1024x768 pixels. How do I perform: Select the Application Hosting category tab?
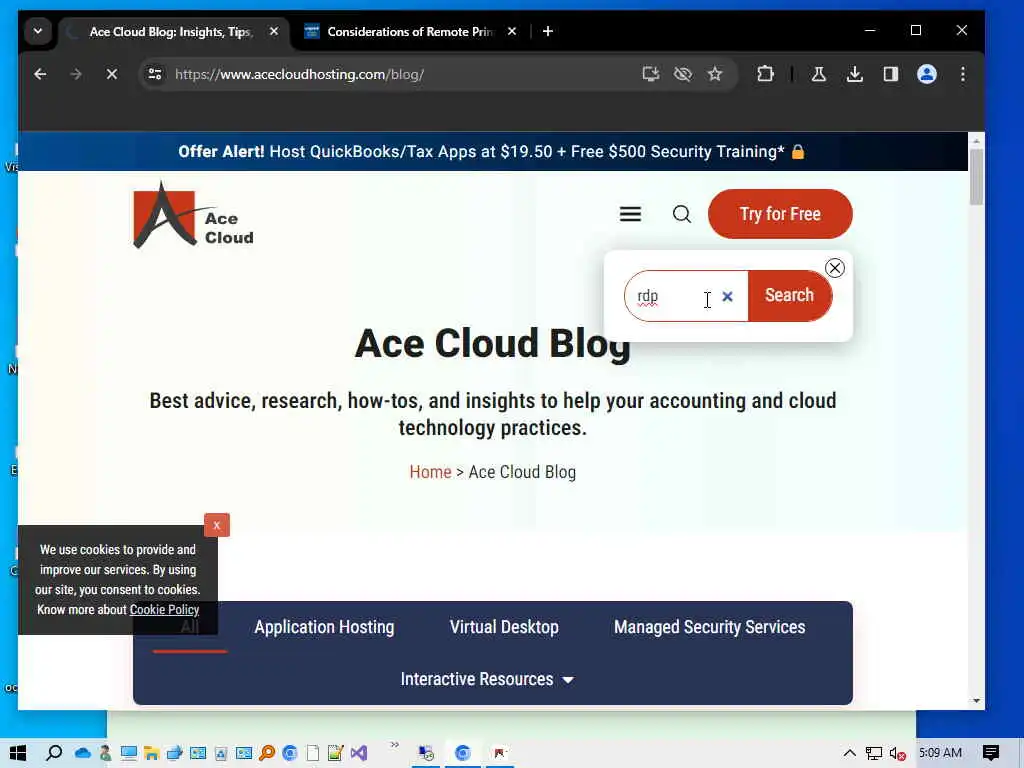(x=325, y=627)
